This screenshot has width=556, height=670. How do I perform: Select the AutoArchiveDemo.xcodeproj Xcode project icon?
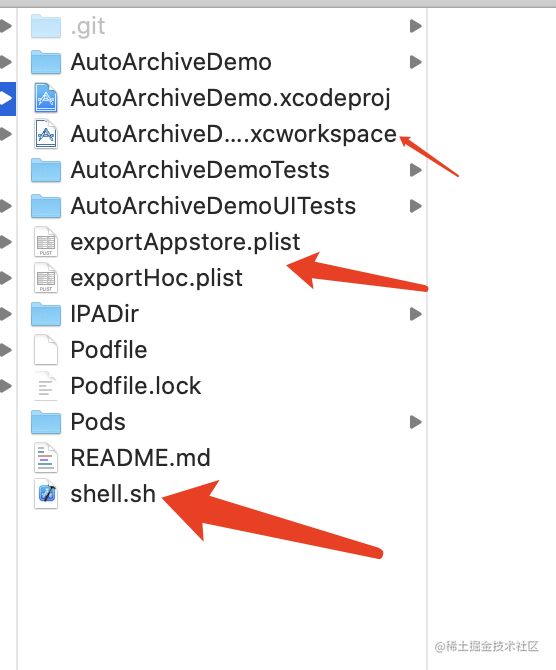[46, 98]
